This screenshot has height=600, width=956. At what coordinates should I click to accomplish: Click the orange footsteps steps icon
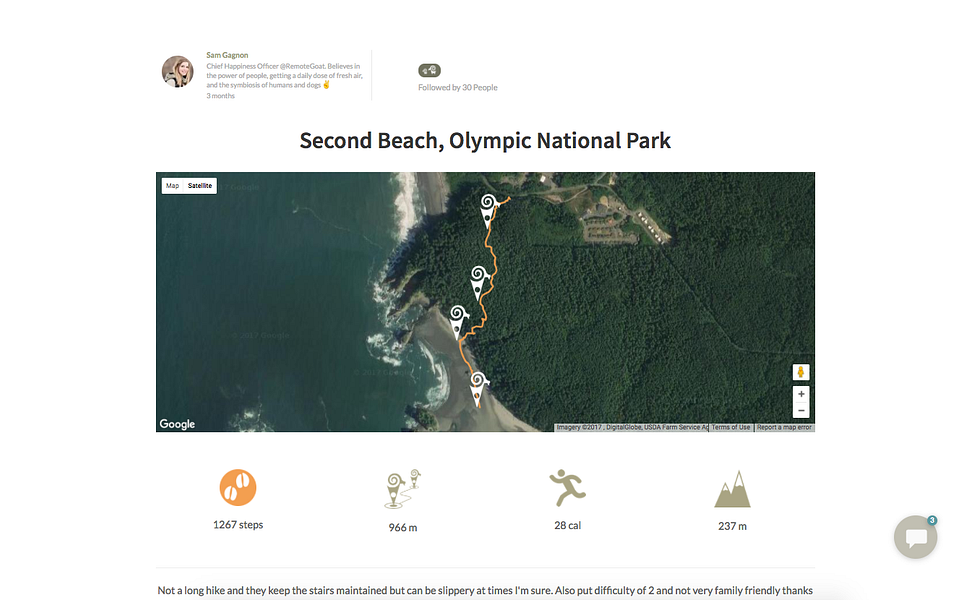238,488
